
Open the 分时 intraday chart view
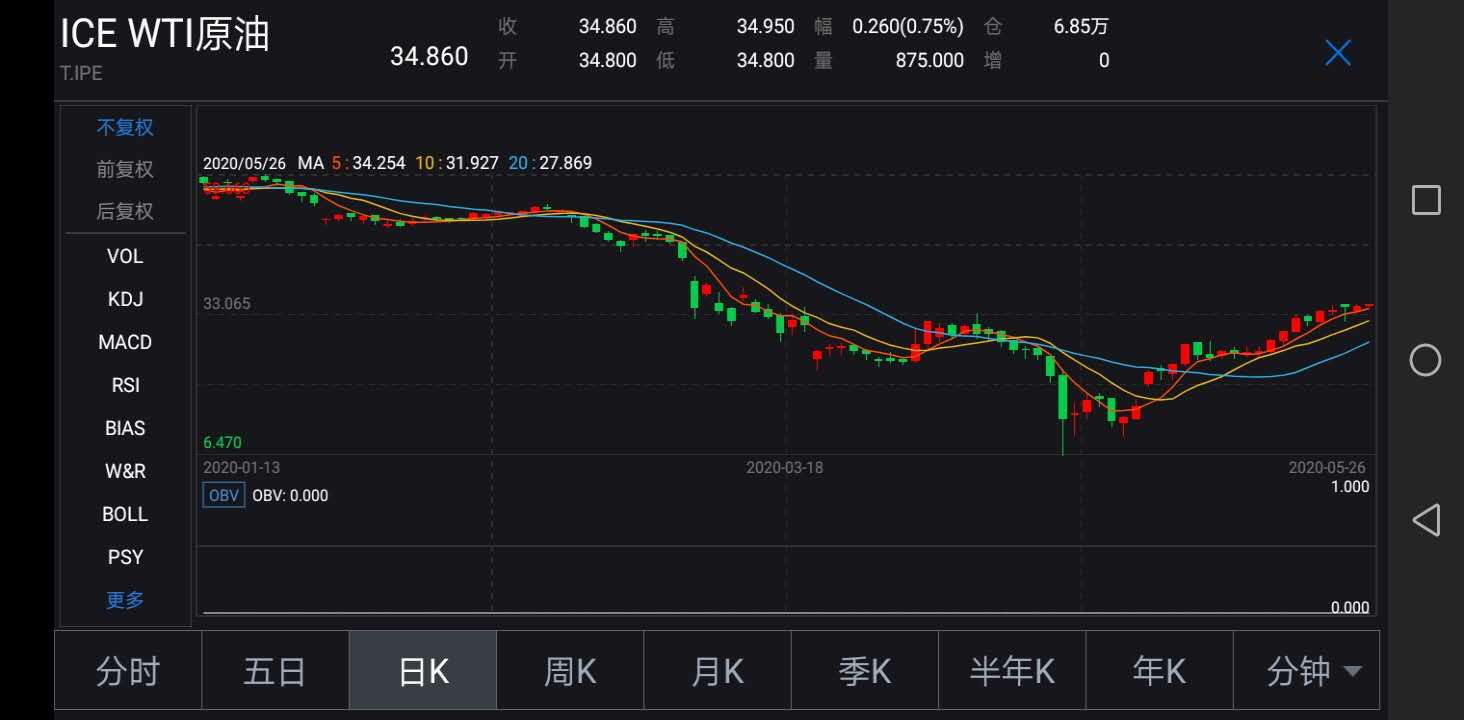click(128, 670)
